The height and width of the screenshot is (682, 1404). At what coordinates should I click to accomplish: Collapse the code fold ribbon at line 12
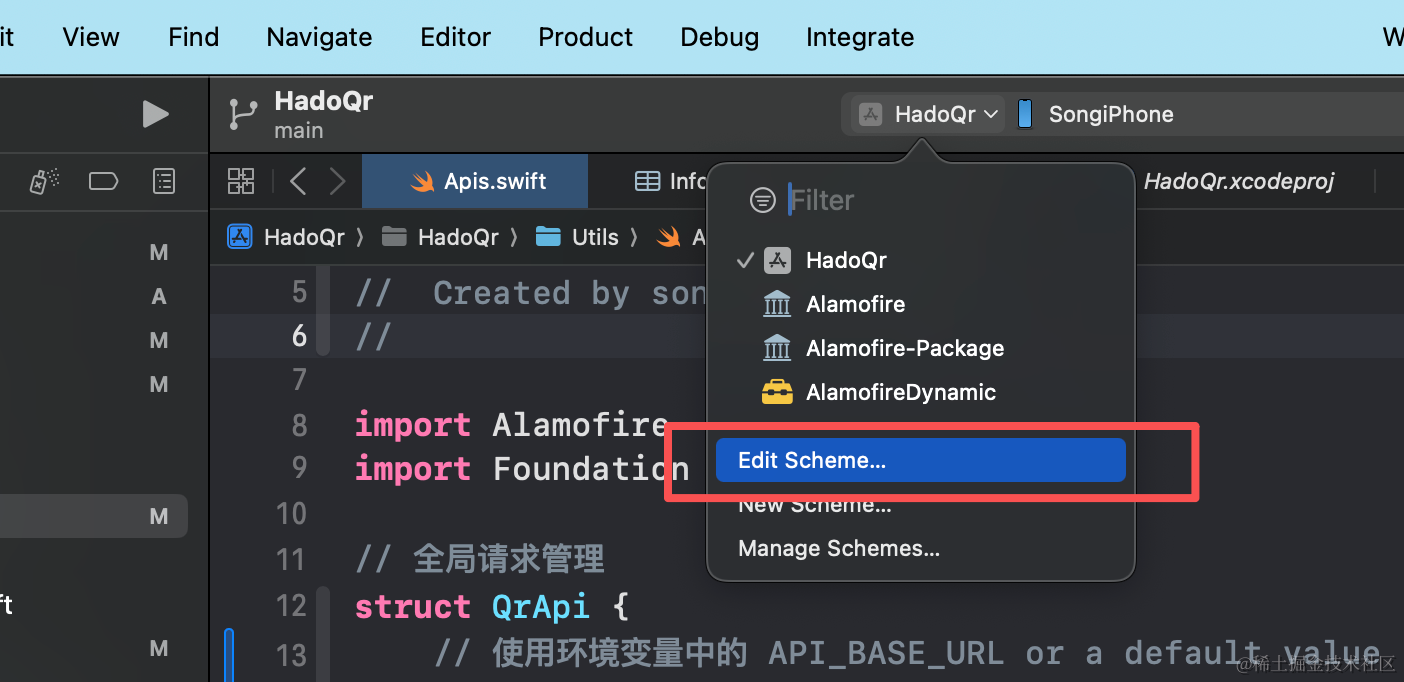pyautogui.click(x=322, y=633)
